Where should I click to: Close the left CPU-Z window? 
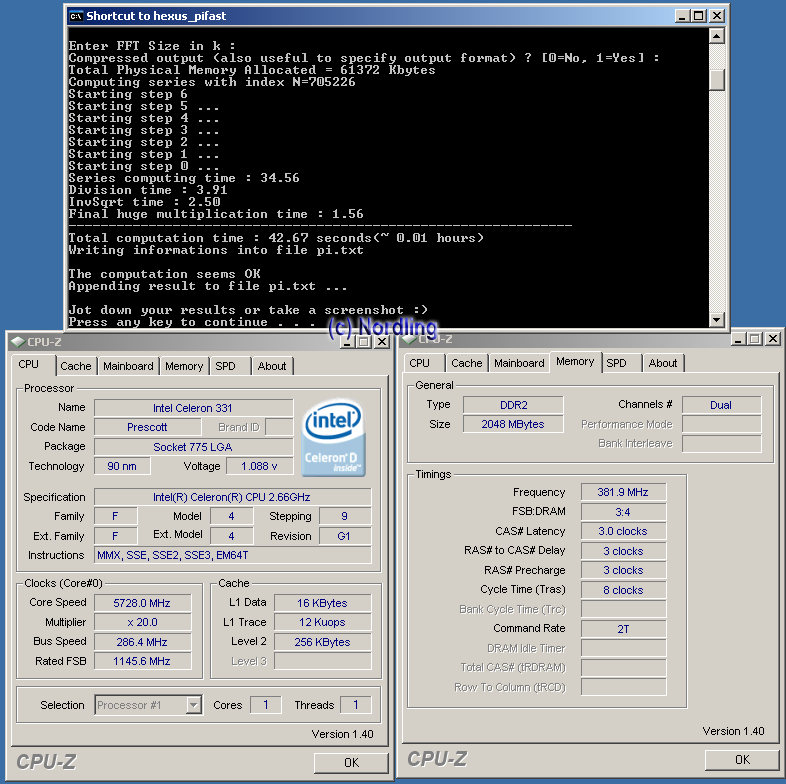click(x=382, y=342)
